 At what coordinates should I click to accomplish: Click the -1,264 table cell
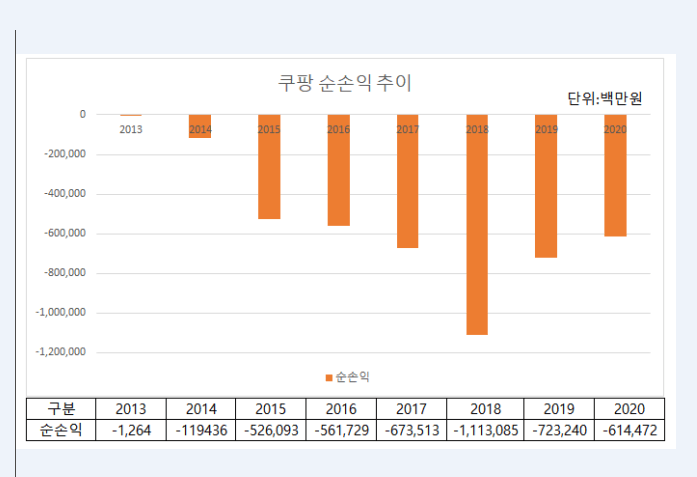pyautogui.click(x=131, y=430)
